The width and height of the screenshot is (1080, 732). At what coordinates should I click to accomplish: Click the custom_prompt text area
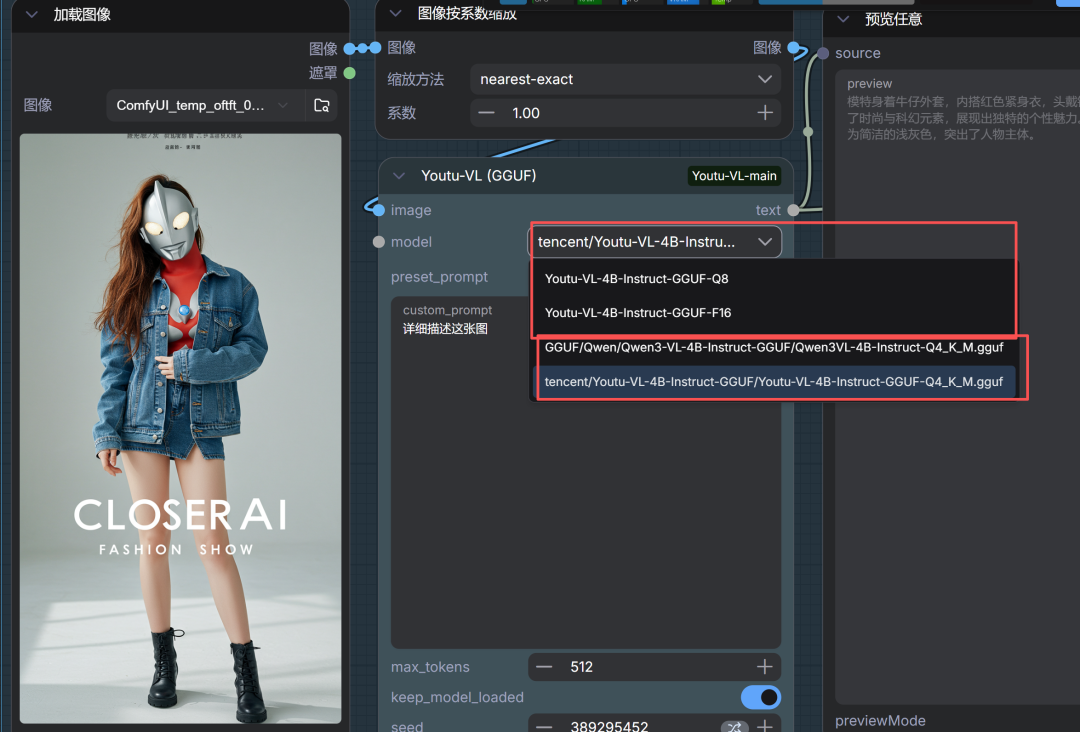(585, 472)
